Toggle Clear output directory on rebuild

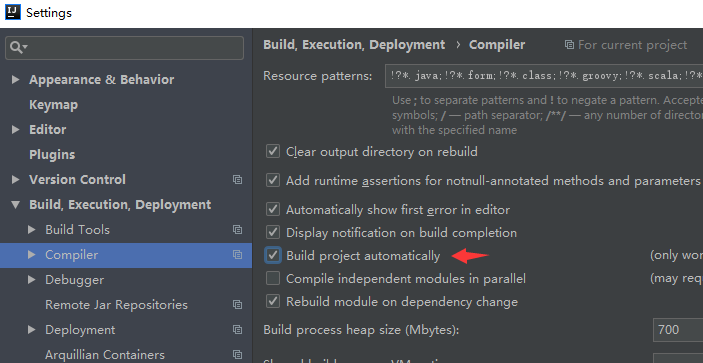point(273,151)
